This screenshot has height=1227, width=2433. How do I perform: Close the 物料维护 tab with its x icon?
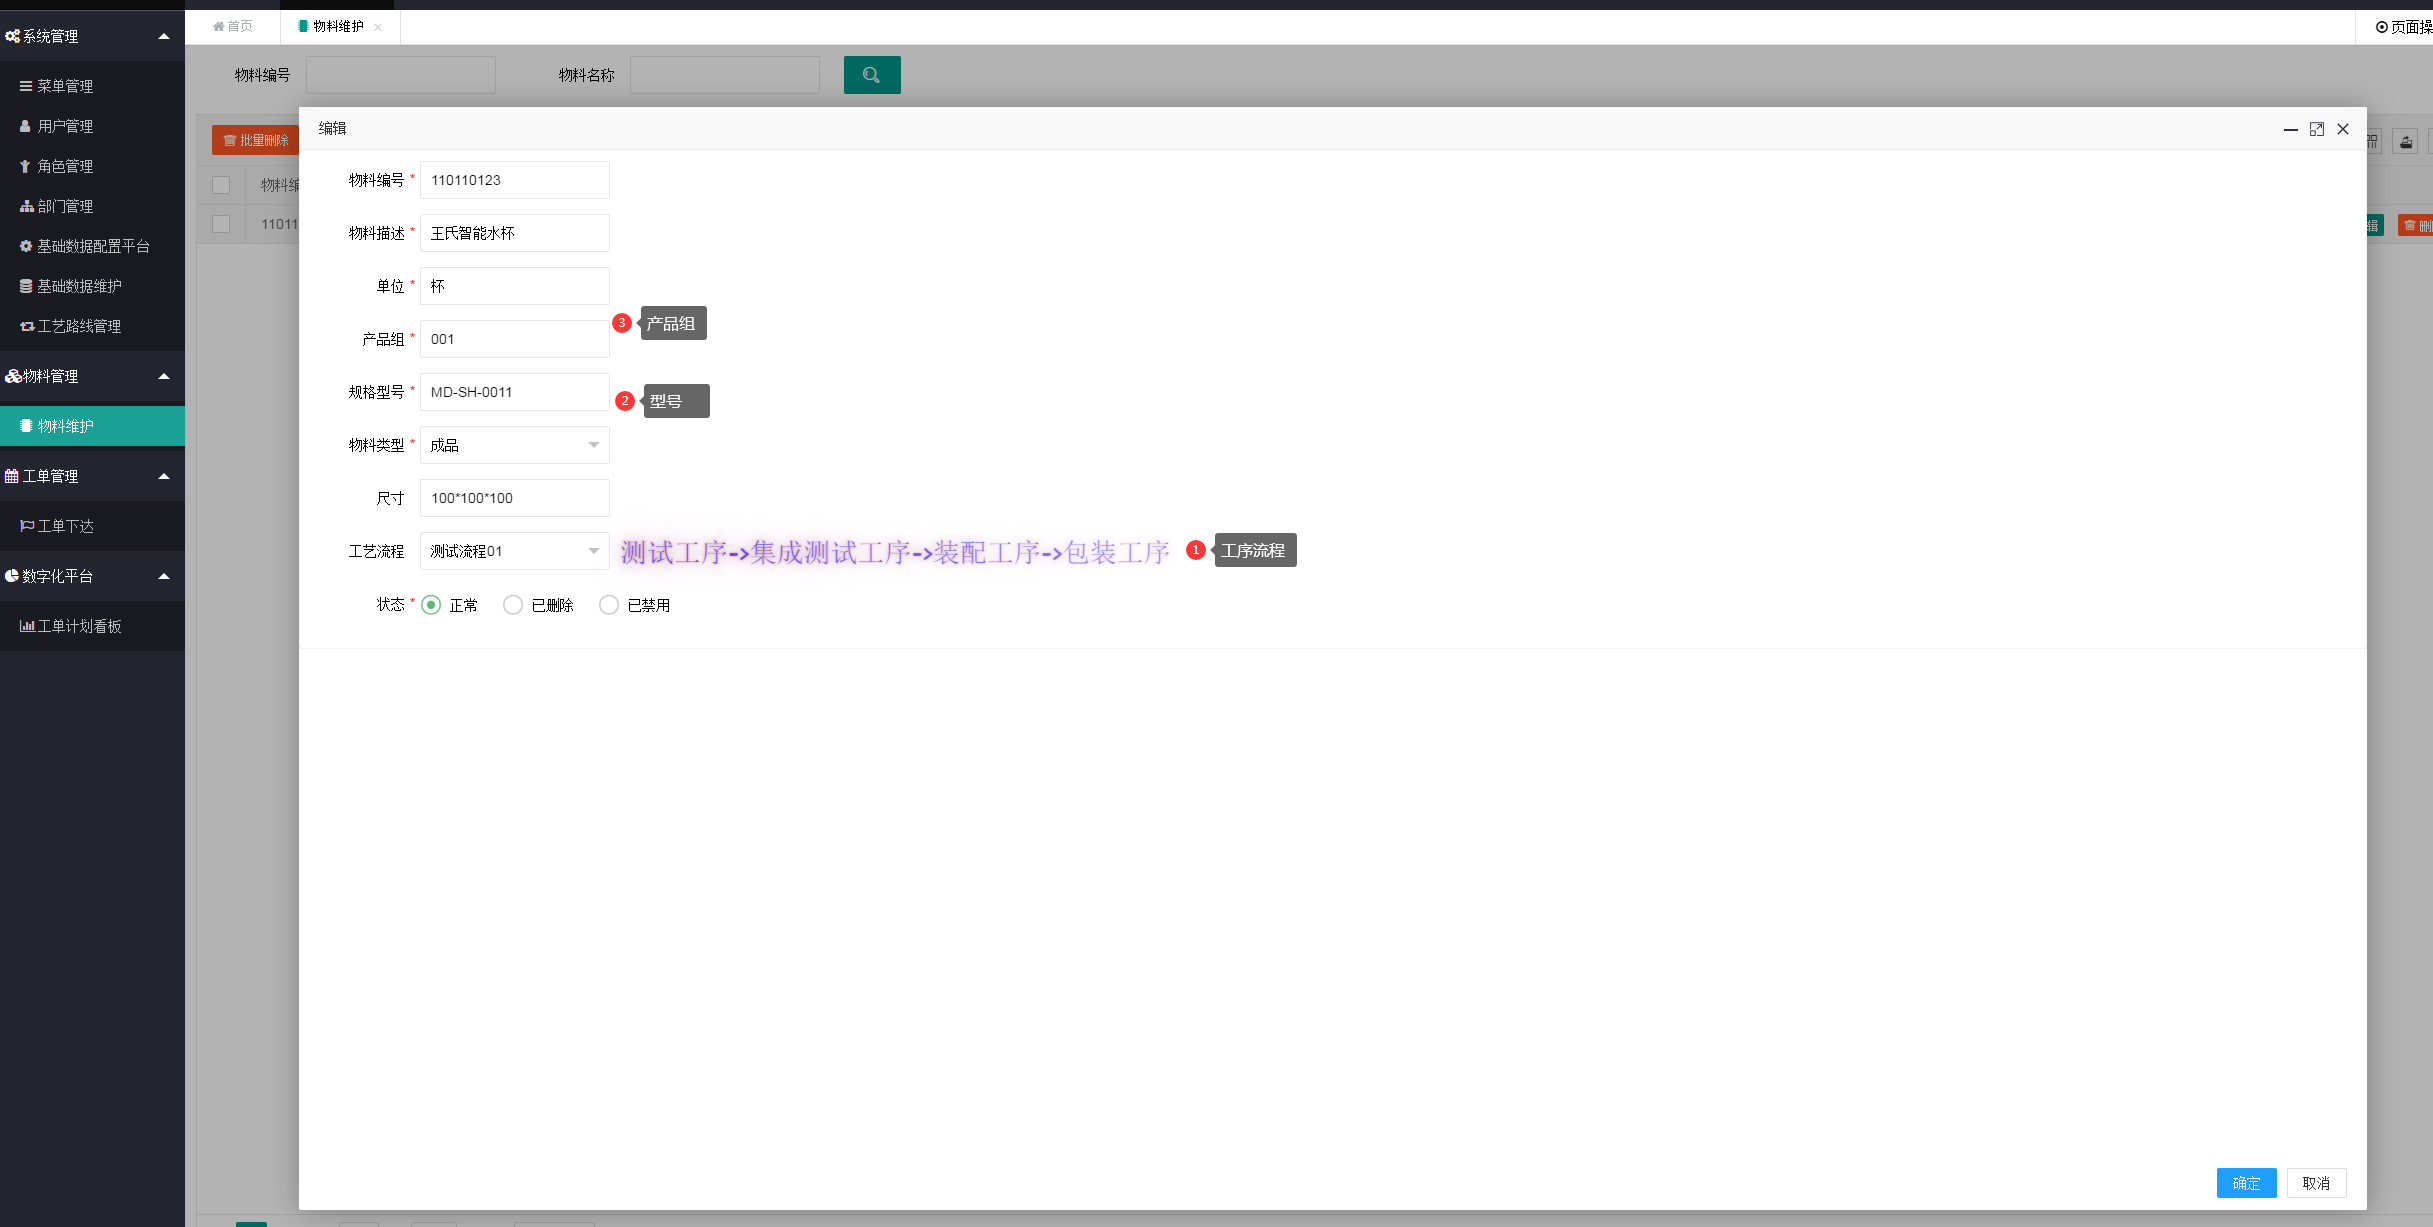pyautogui.click(x=378, y=27)
